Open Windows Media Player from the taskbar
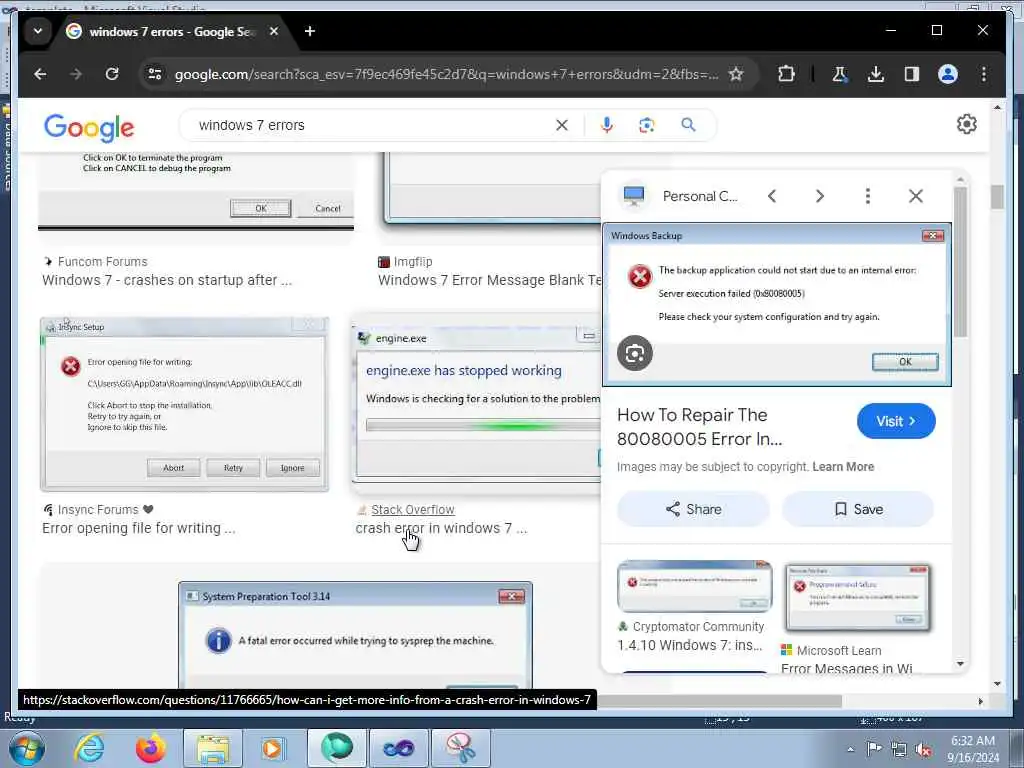This screenshot has width=1024, height=768. [272, 748]
